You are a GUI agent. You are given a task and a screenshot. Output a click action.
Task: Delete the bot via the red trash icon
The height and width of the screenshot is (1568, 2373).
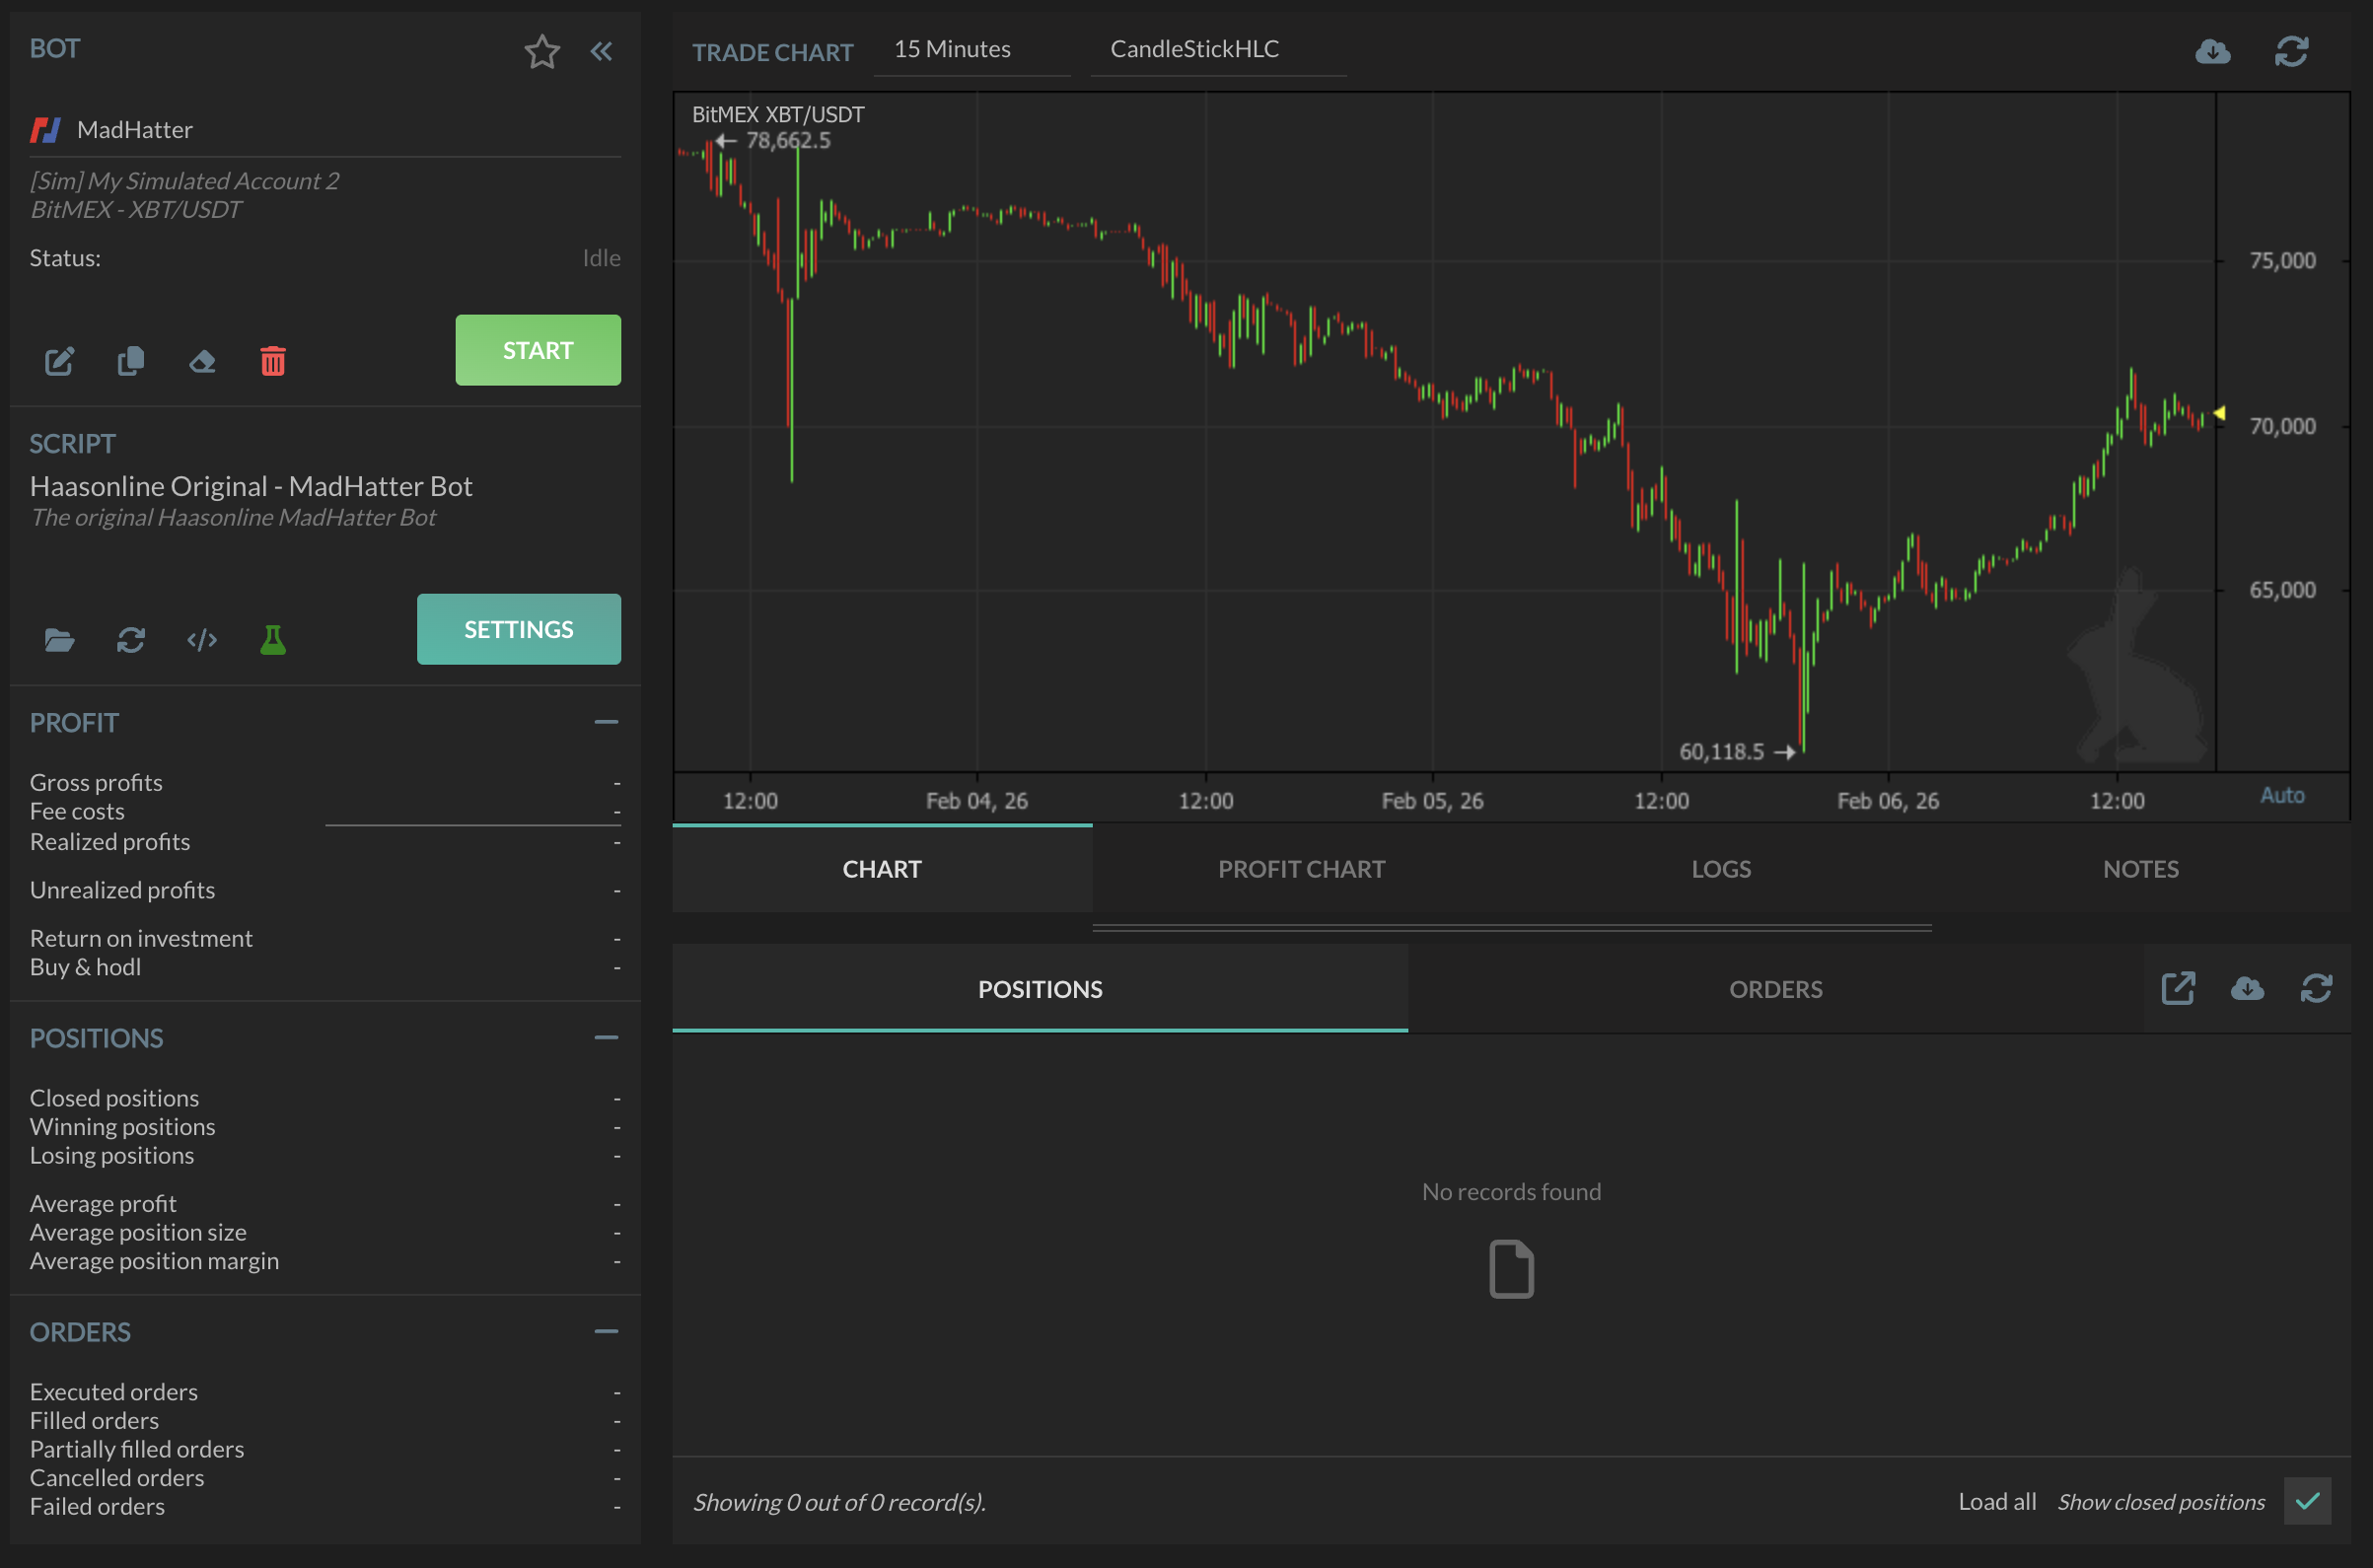click(273, 362)
